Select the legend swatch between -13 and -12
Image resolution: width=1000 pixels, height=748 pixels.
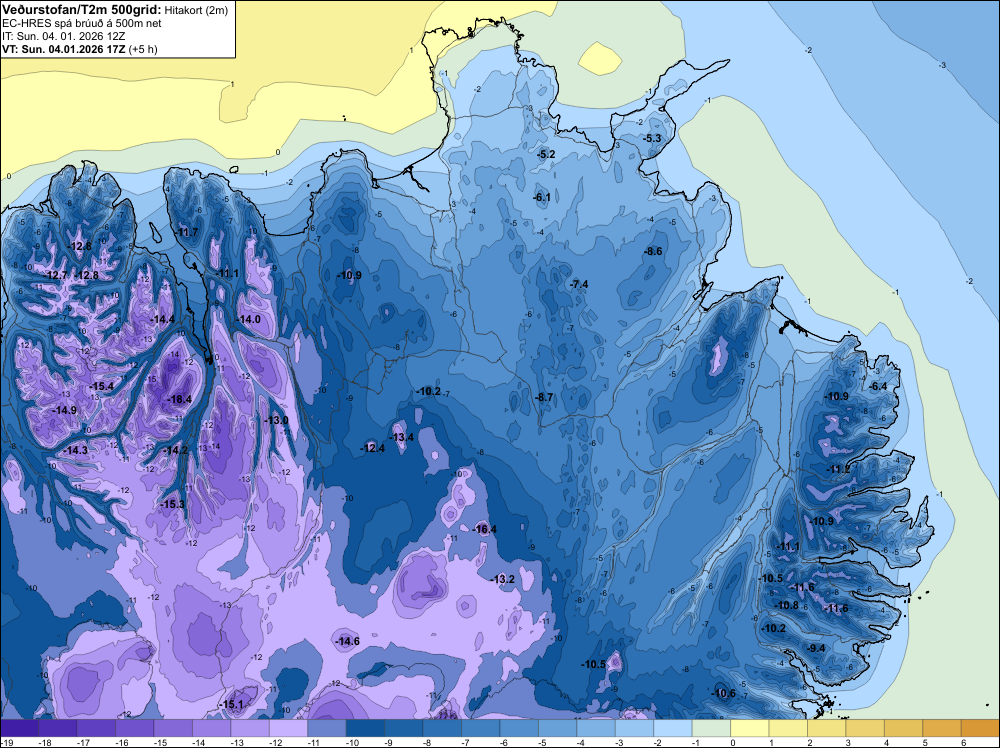tap(250, 728)
